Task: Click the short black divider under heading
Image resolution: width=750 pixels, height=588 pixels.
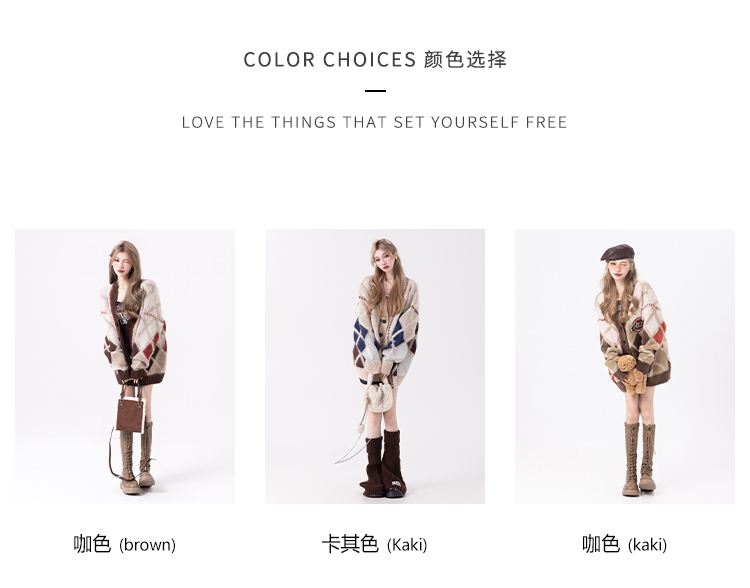Action: click(375, 90)
